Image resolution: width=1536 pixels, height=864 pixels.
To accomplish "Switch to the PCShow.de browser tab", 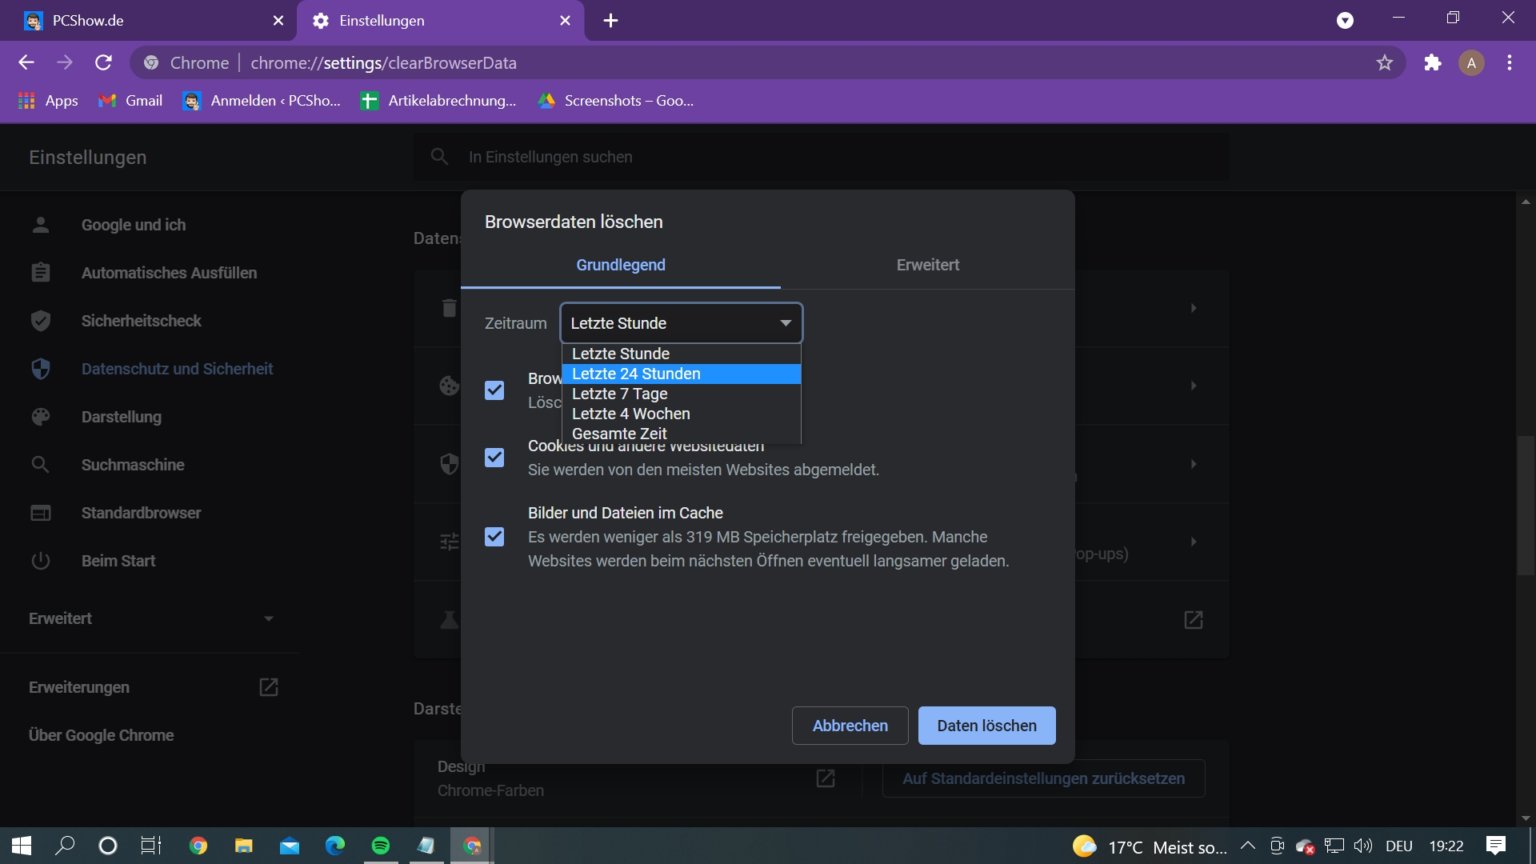I will [x=140, y=20].
